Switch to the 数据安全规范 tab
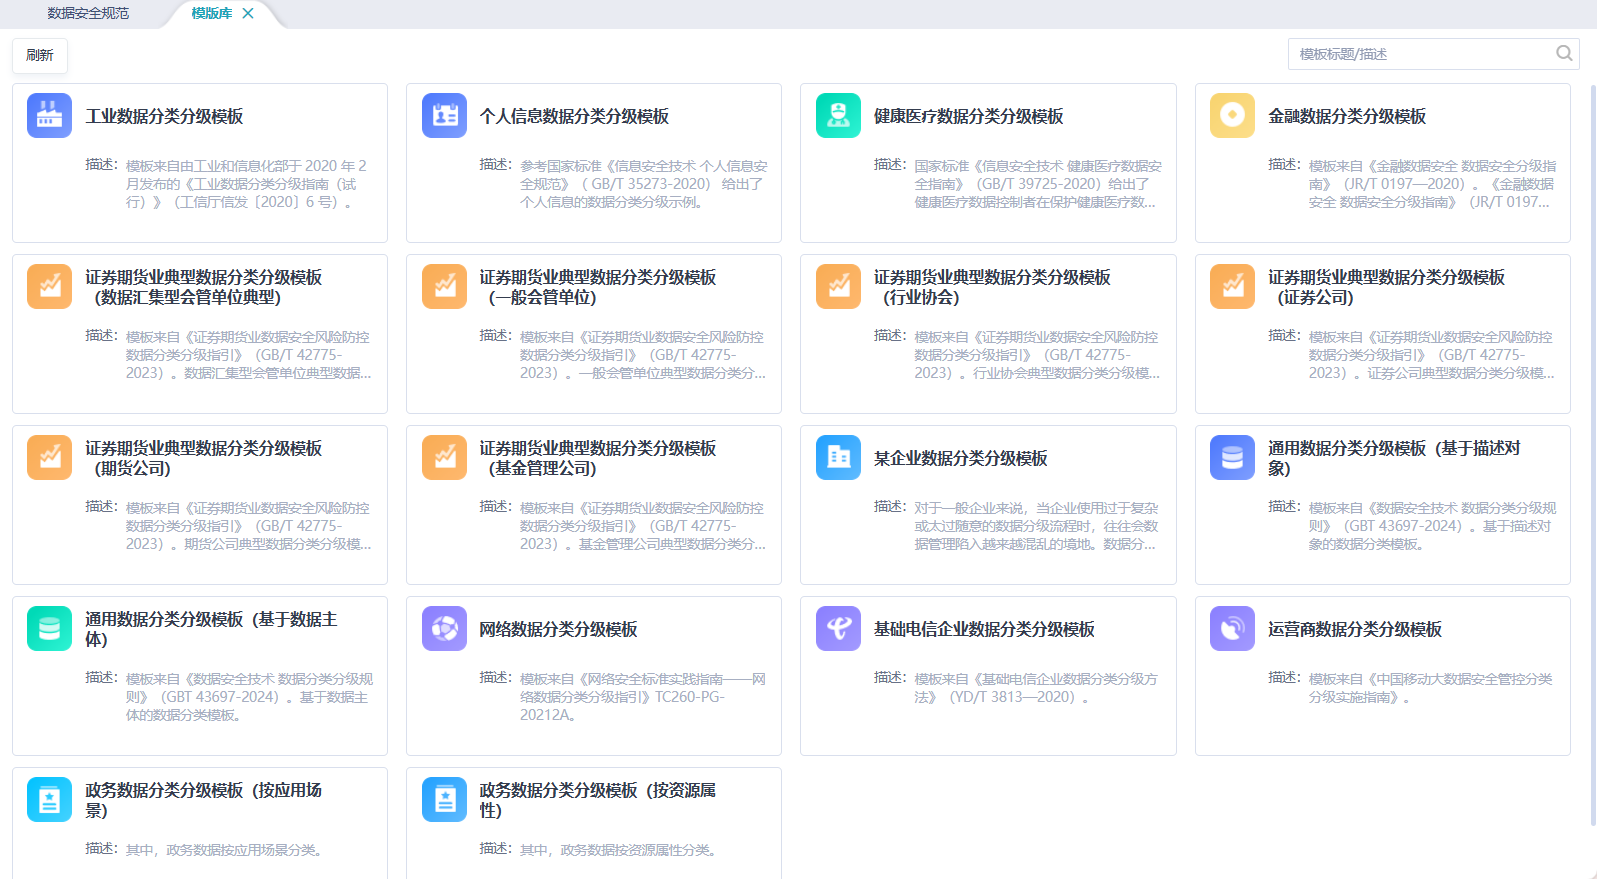This screenshot has width=1597, height=879. 88,14
